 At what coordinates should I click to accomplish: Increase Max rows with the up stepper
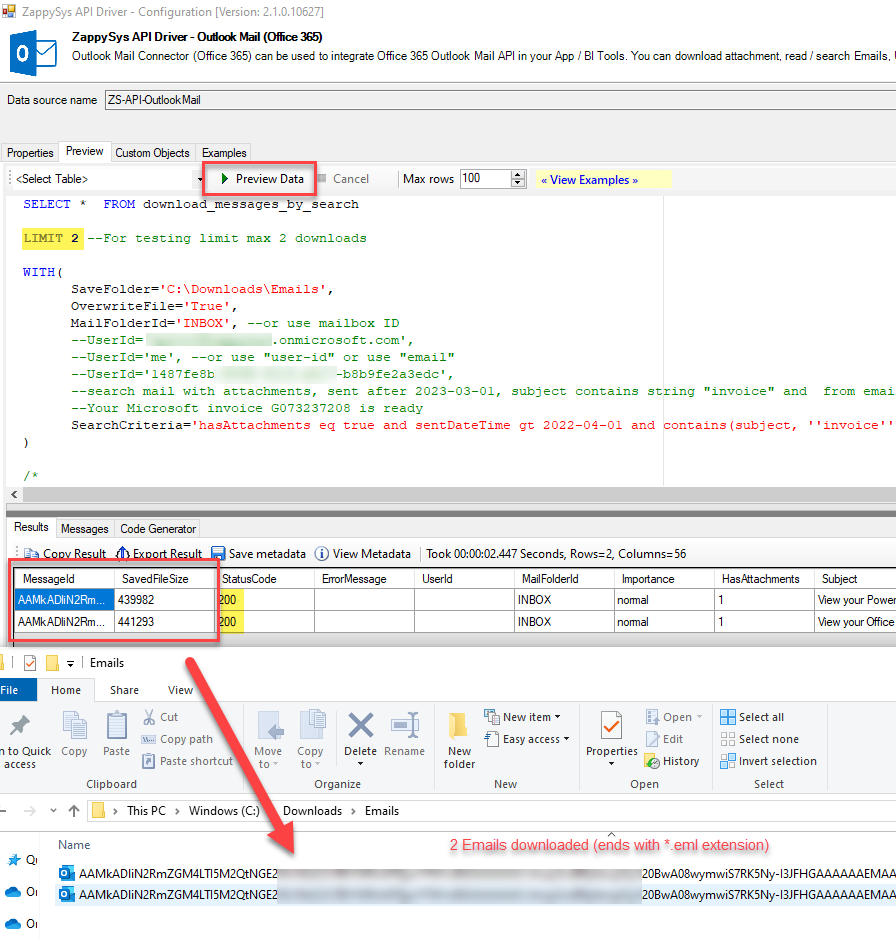click(518, 174)
